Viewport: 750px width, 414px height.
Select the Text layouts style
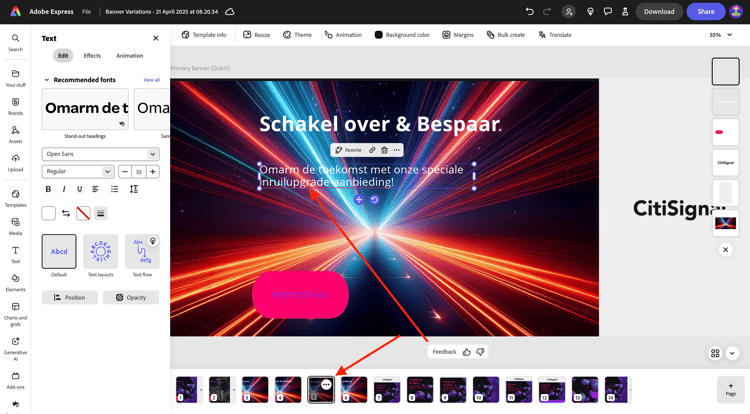tap(100, 251)
